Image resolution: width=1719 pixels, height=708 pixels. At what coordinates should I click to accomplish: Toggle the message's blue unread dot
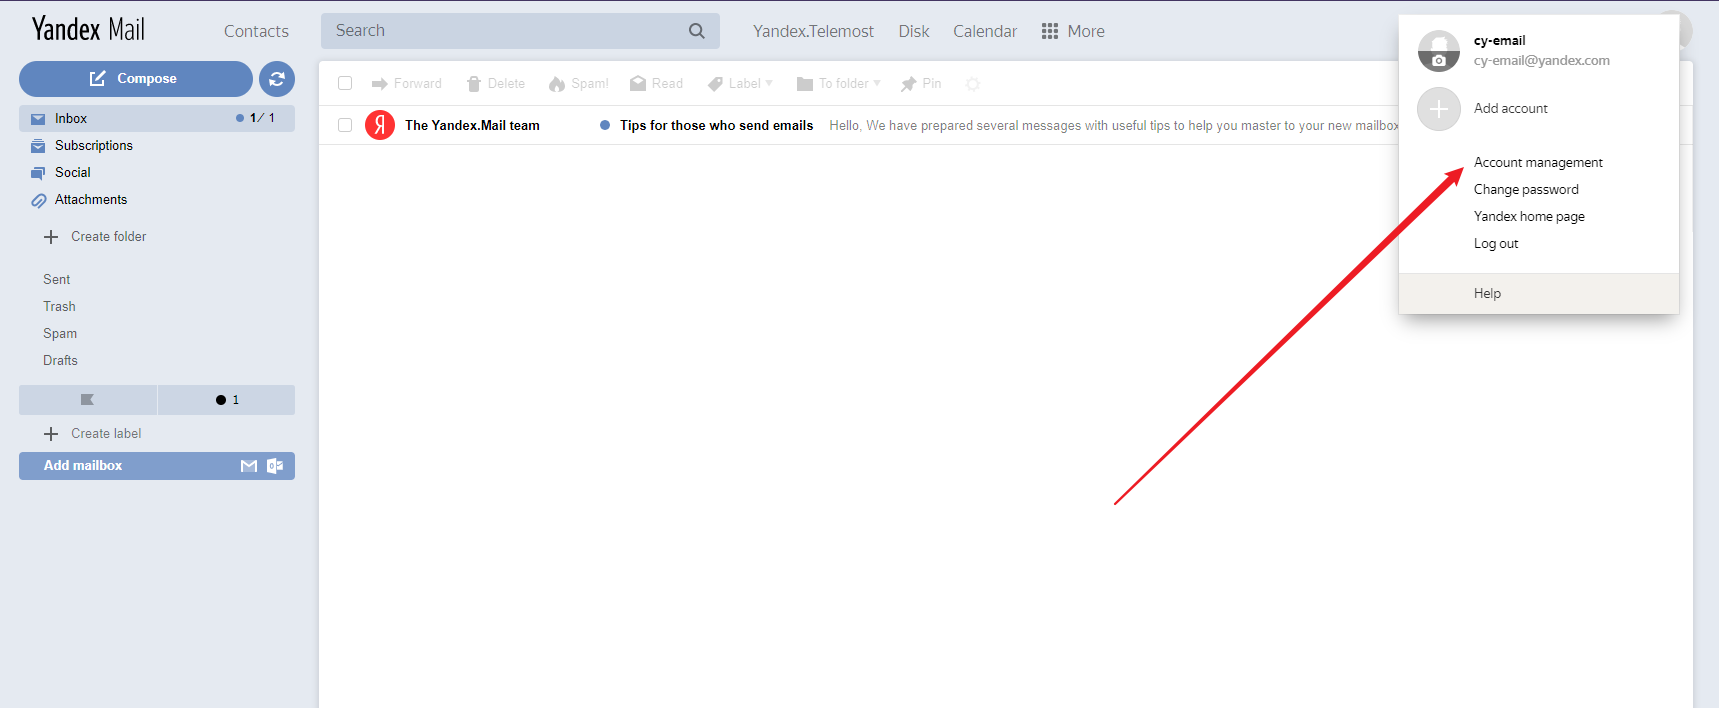click(x=605, y=125)
